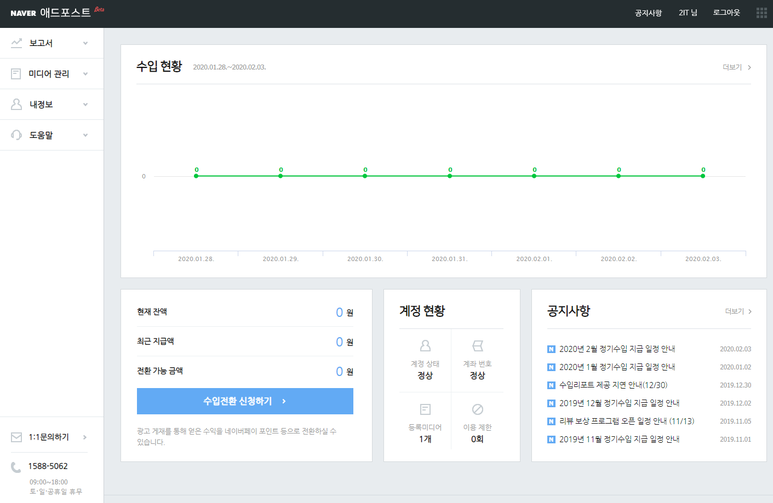Expand the 내정보 menu chevron
The height and width of the screenshot is (503, 773).
click(x=85, y=104)
